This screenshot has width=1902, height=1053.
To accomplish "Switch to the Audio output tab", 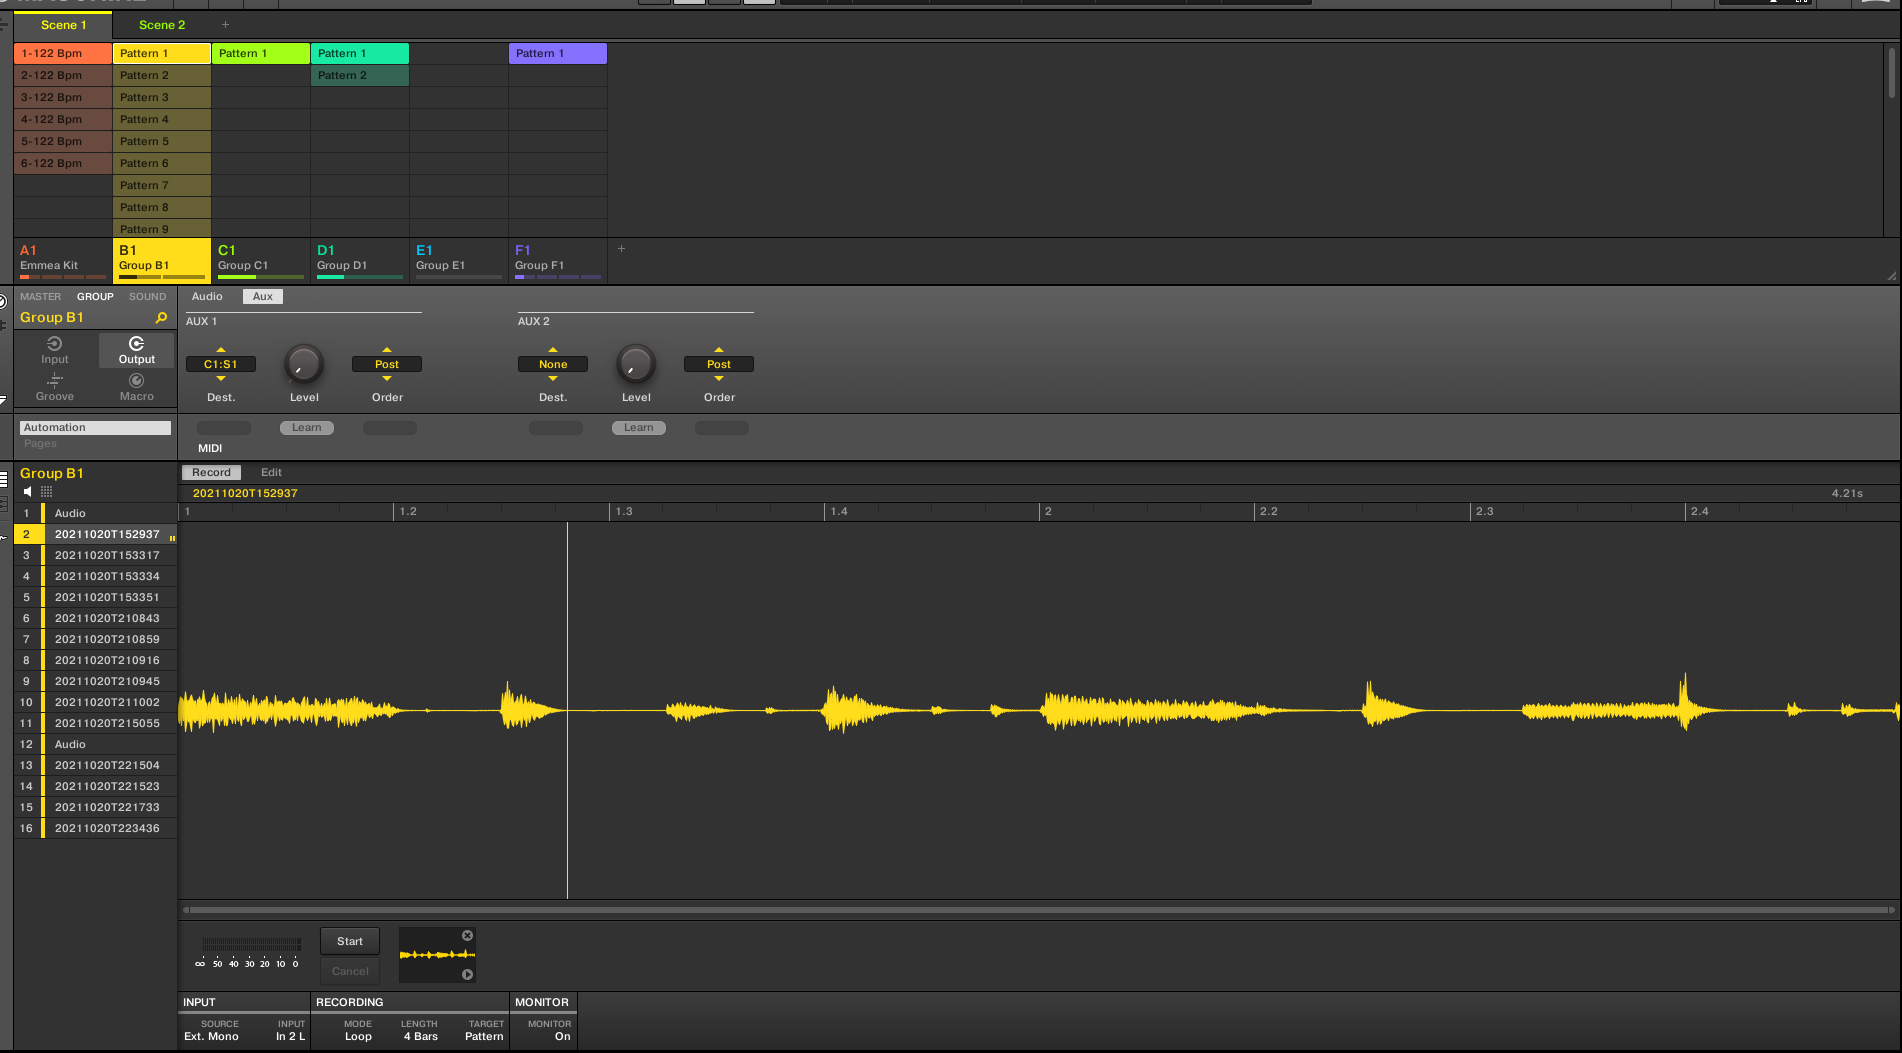I will 207,297.
